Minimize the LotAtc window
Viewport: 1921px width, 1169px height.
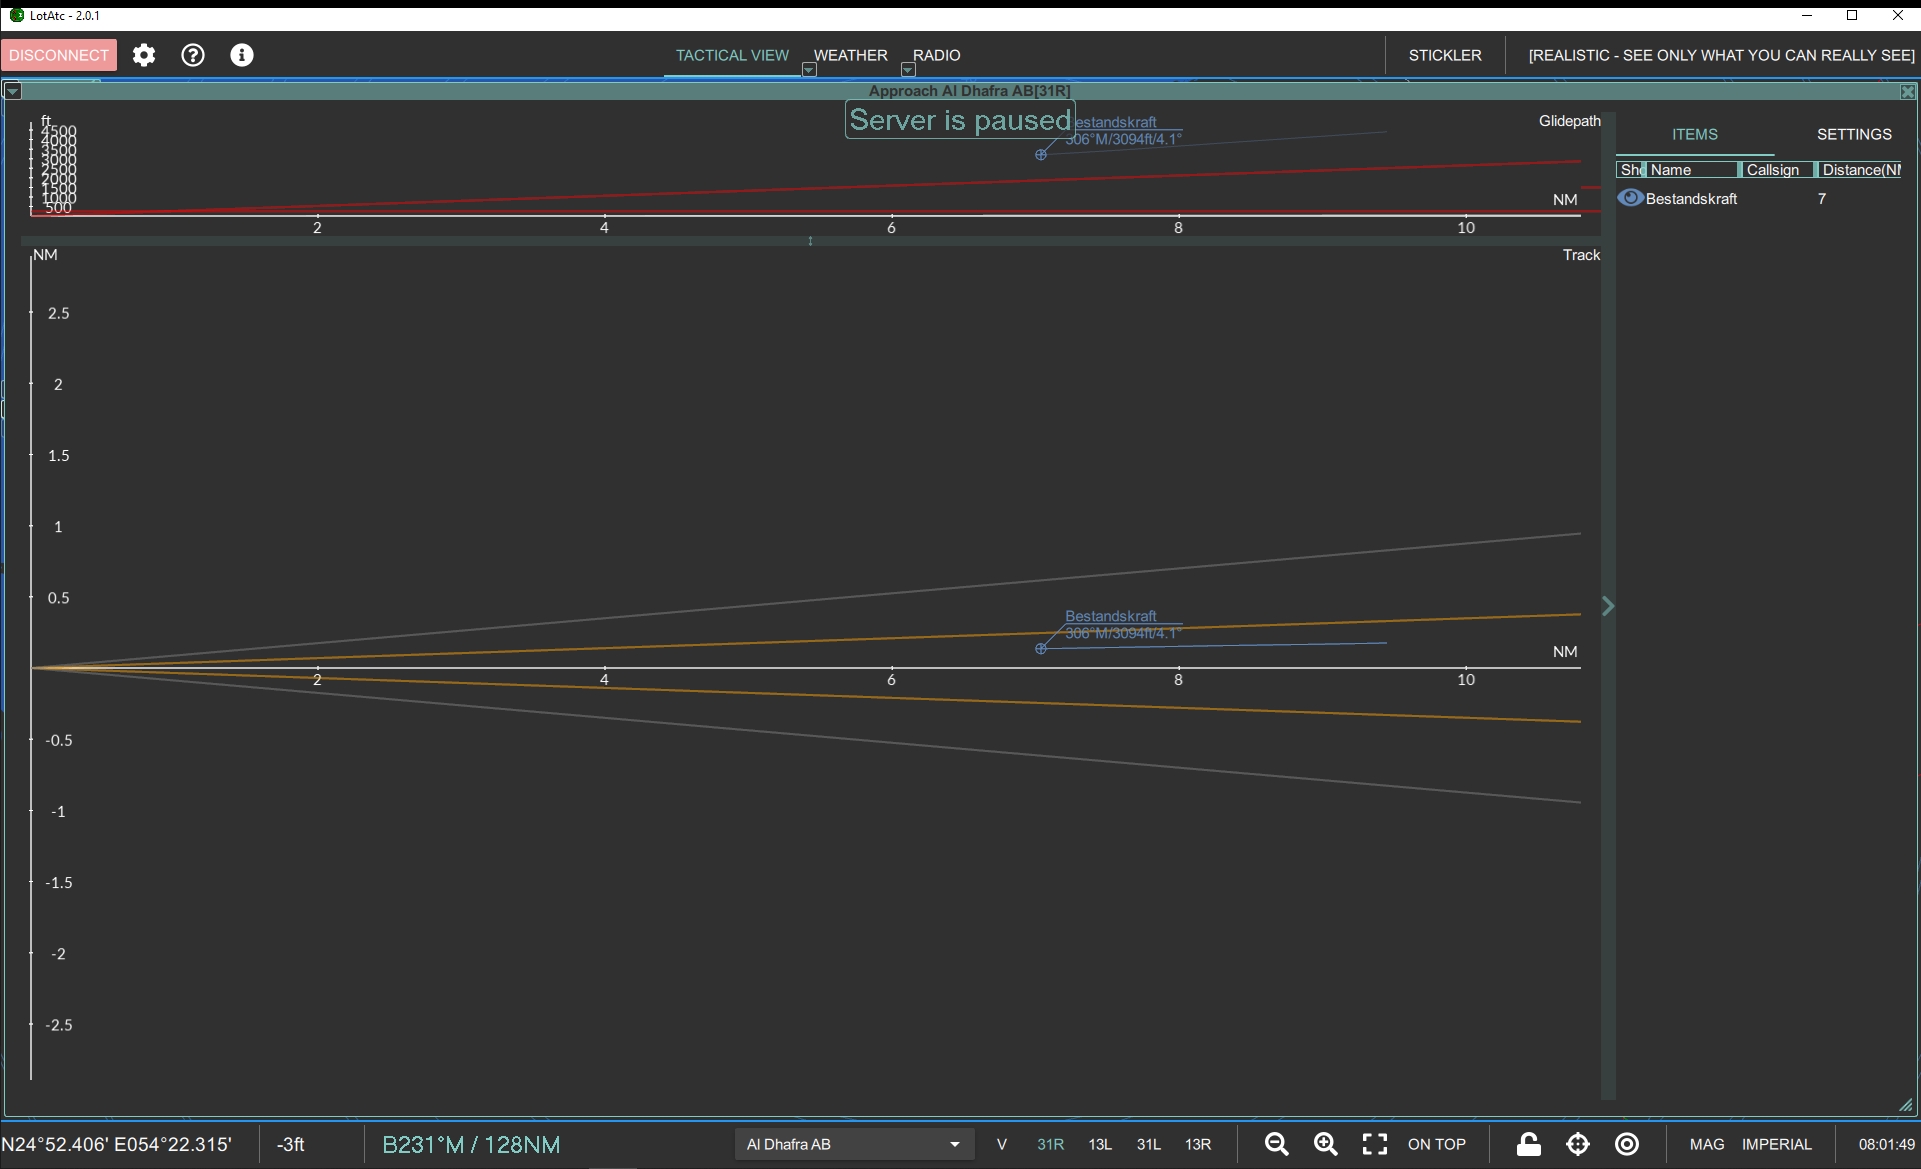point(1807,15)
